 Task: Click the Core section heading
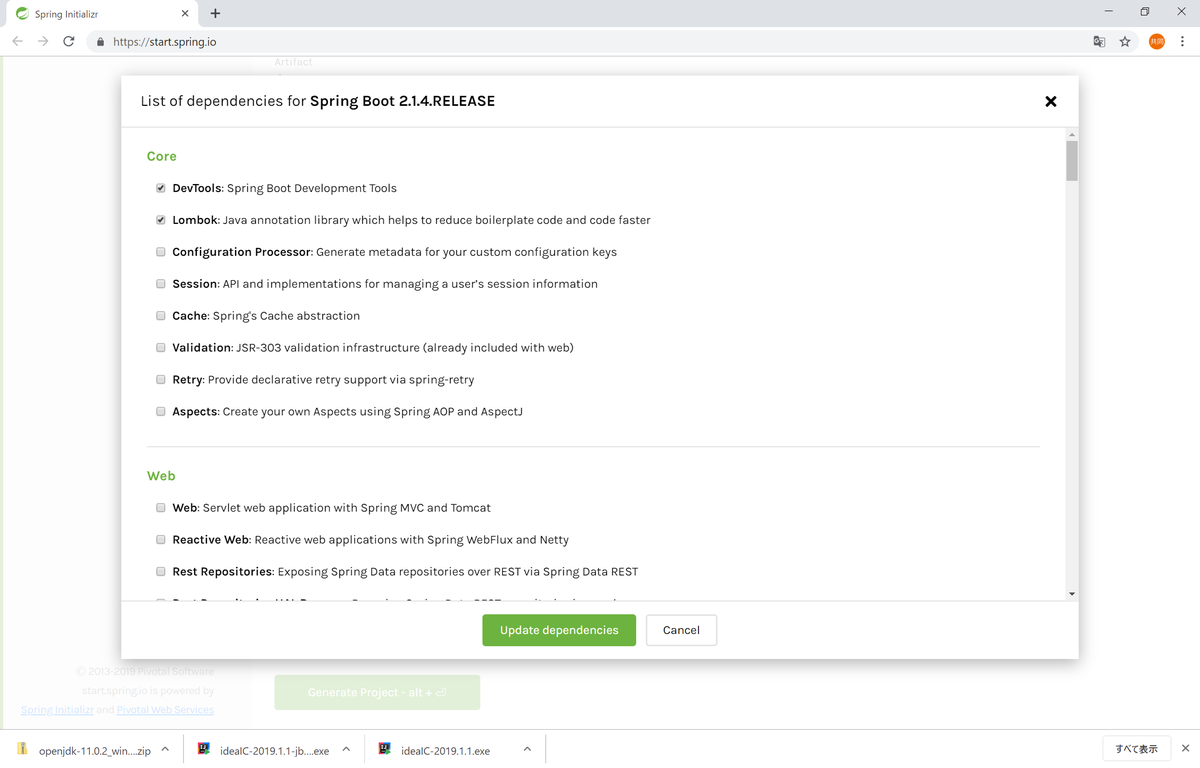tap(162, 156)
